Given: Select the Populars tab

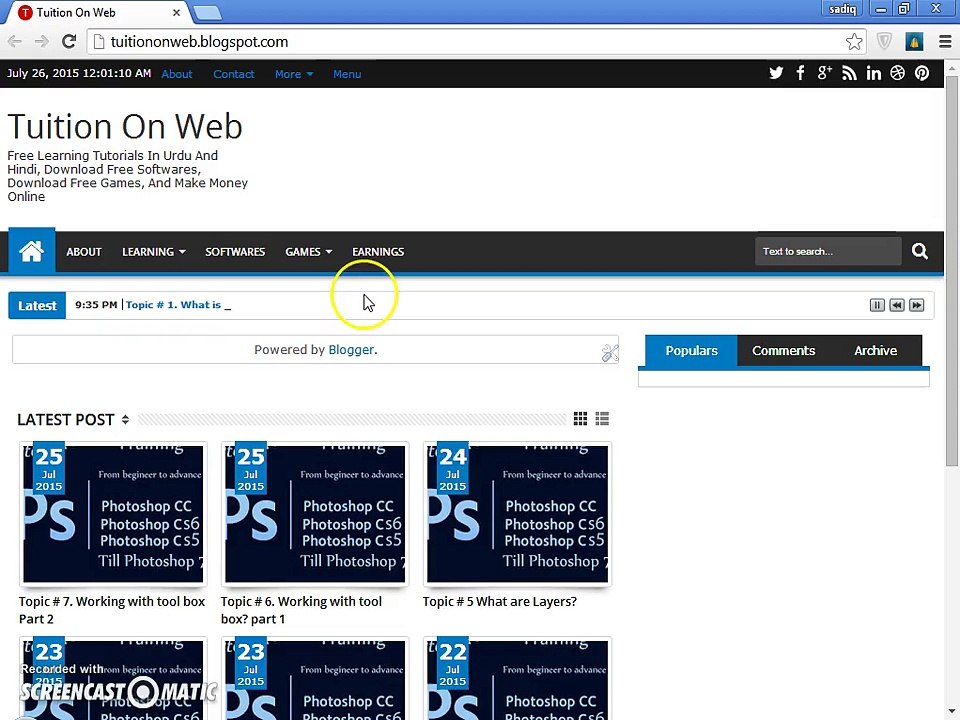Looking at the screenshot, I should pyautogui.click(x=691, y=350).
